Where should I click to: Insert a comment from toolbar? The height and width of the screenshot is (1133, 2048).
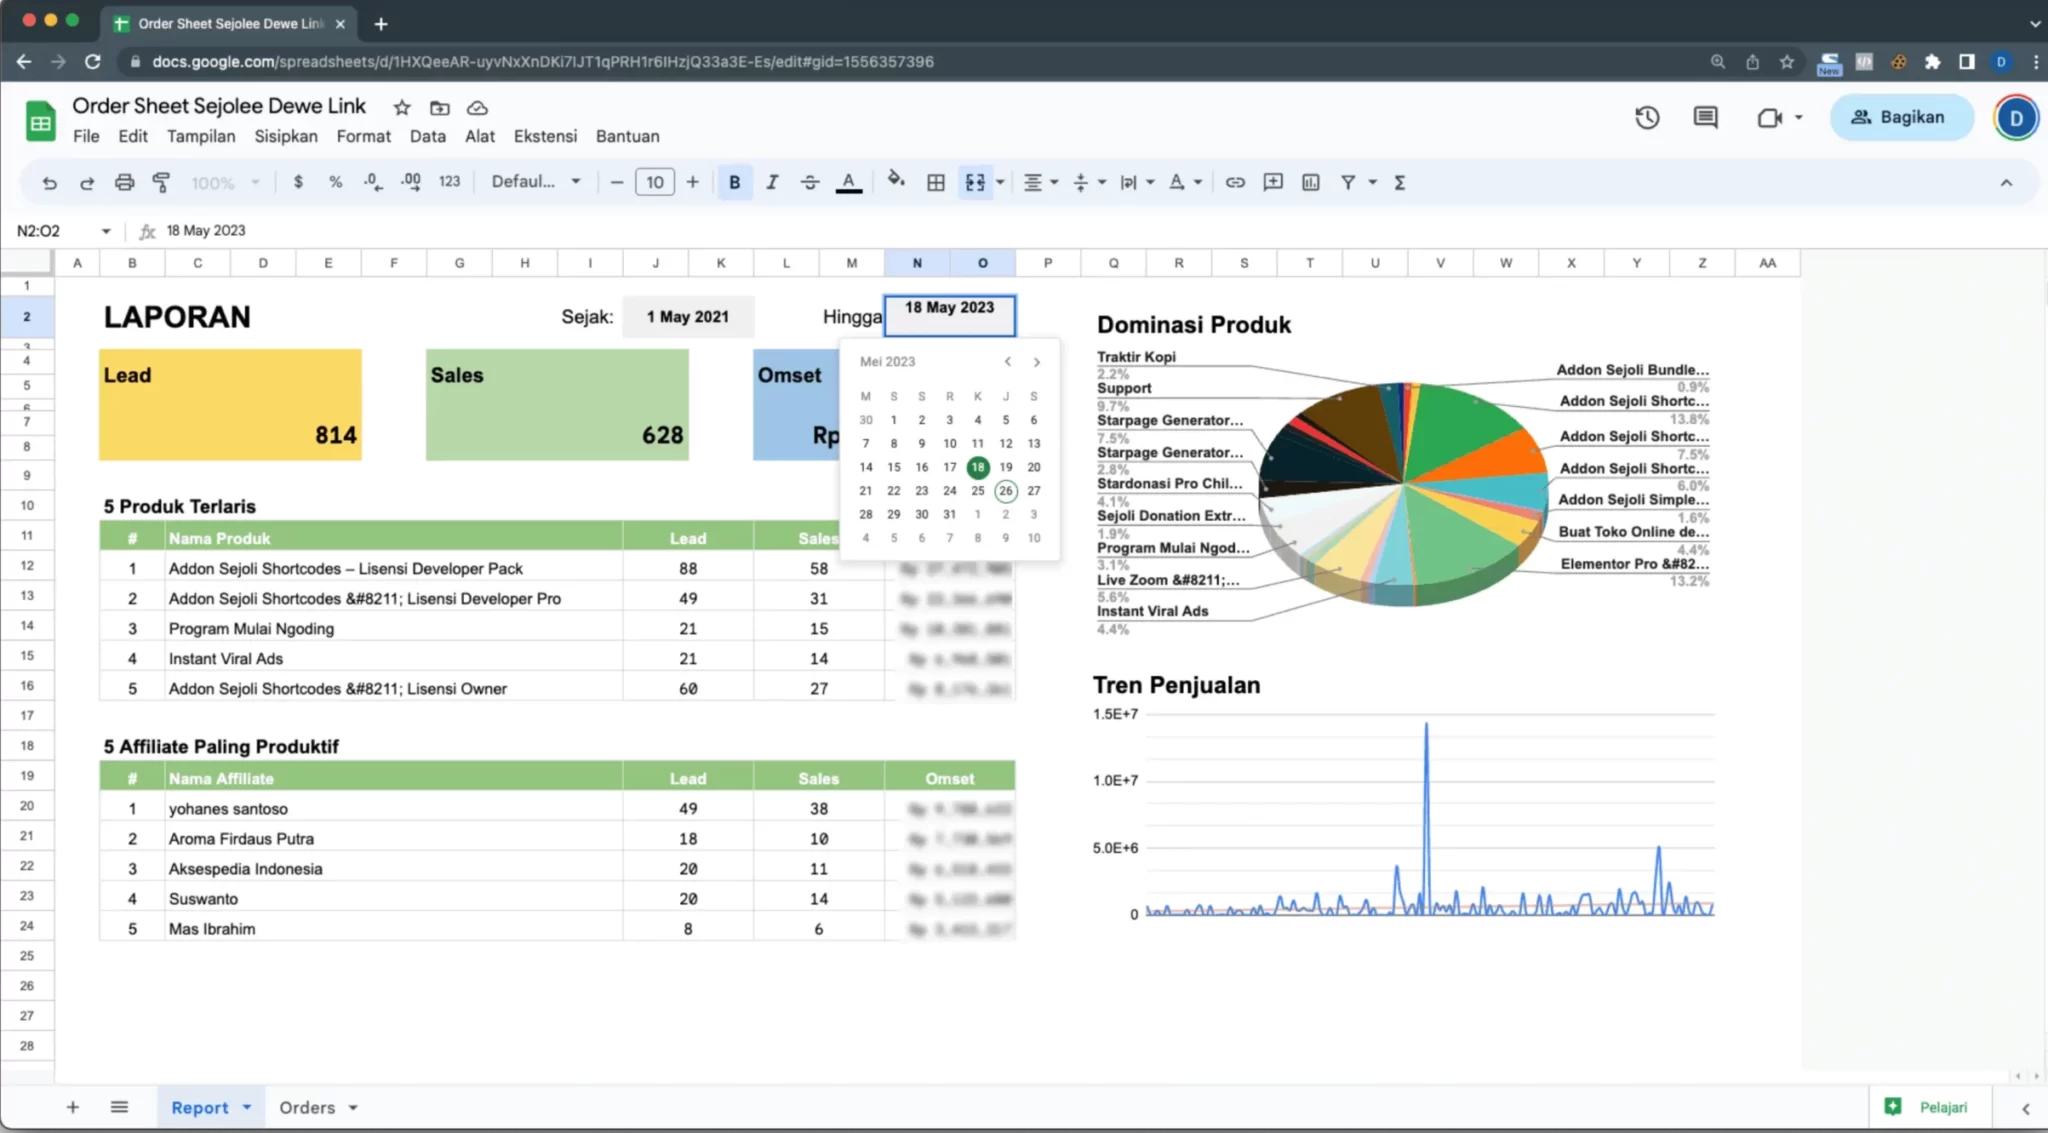[1273, 182]
